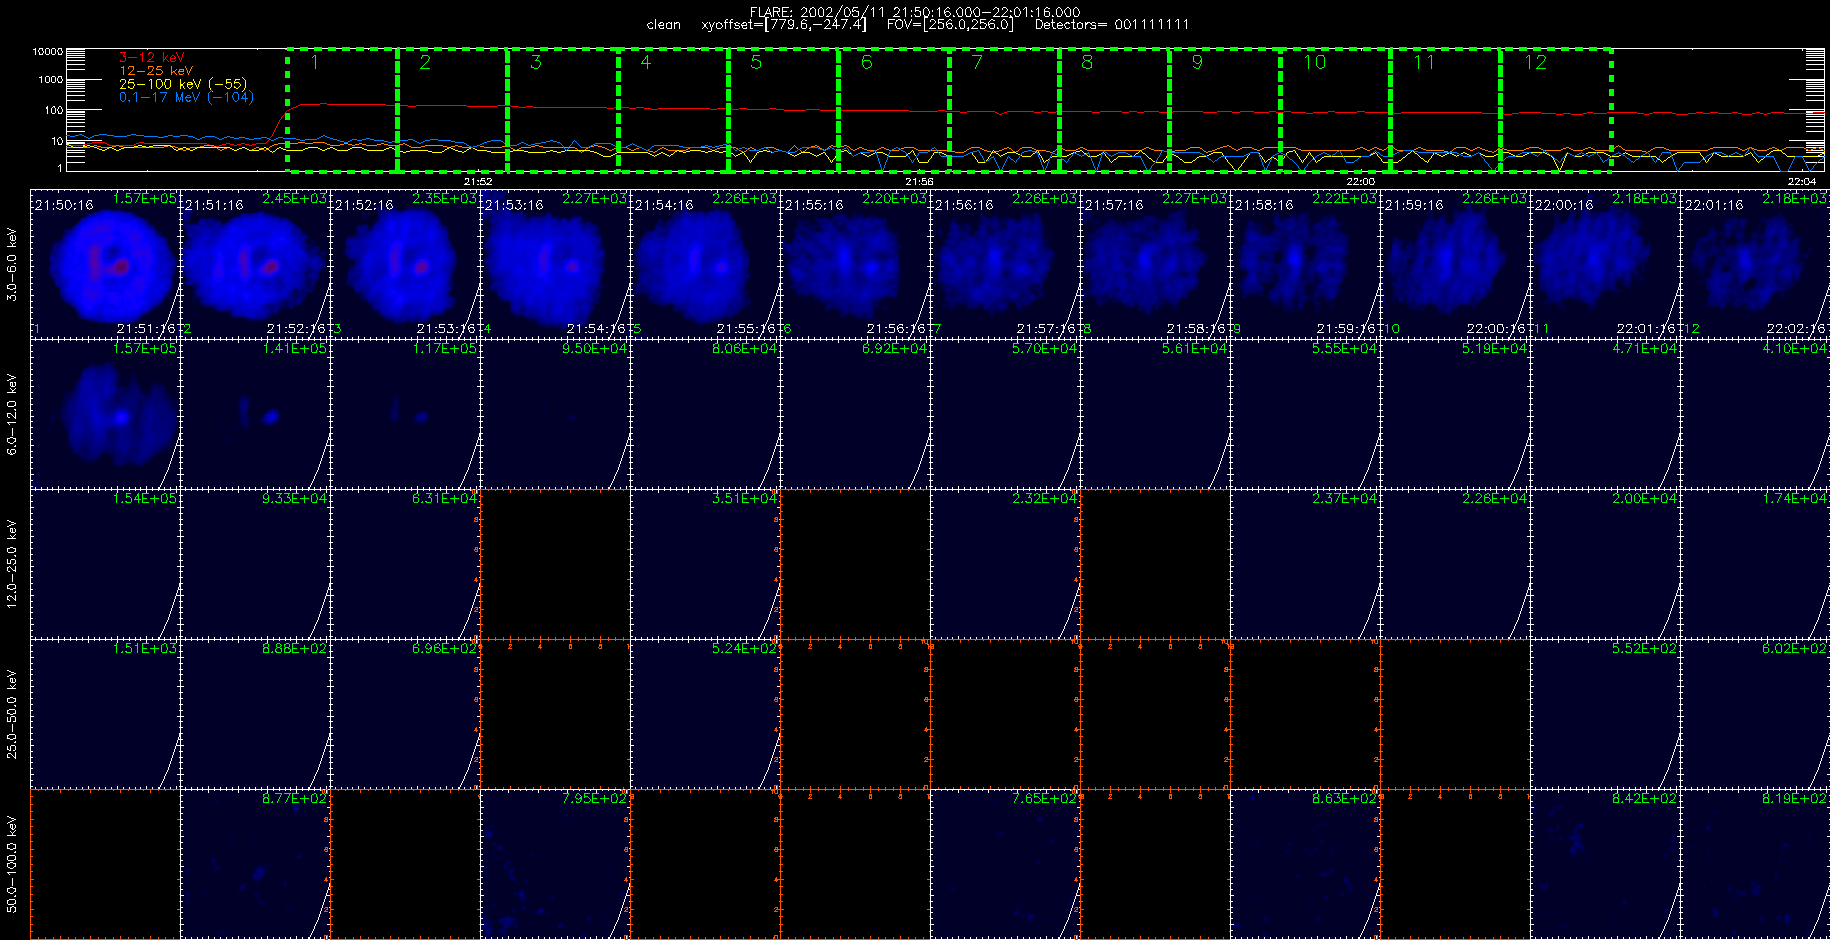Open the 25.0-50.0 keV panel labeled 8.88E+02
This screenshot has width=1830, height=940.
click(x=255, y=713)
